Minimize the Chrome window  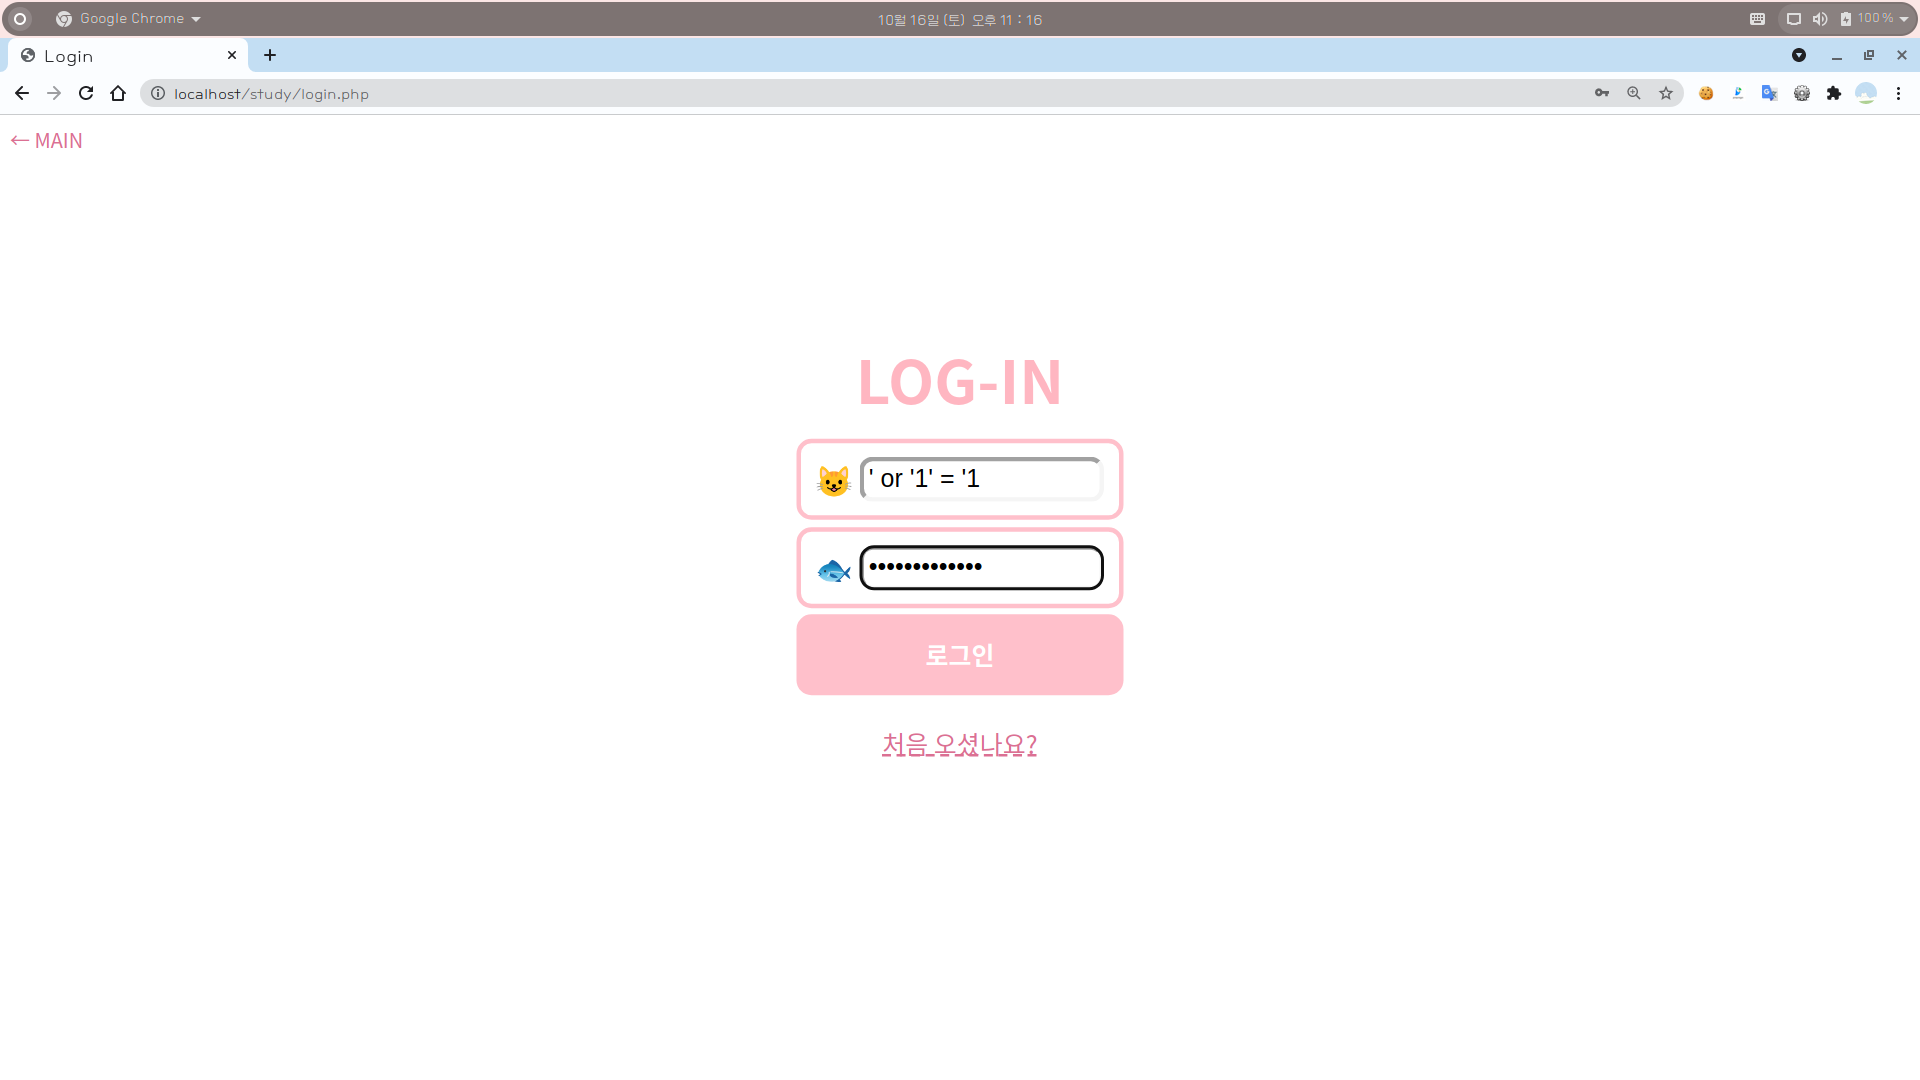pyautogui.click(x=1837, y=56)
